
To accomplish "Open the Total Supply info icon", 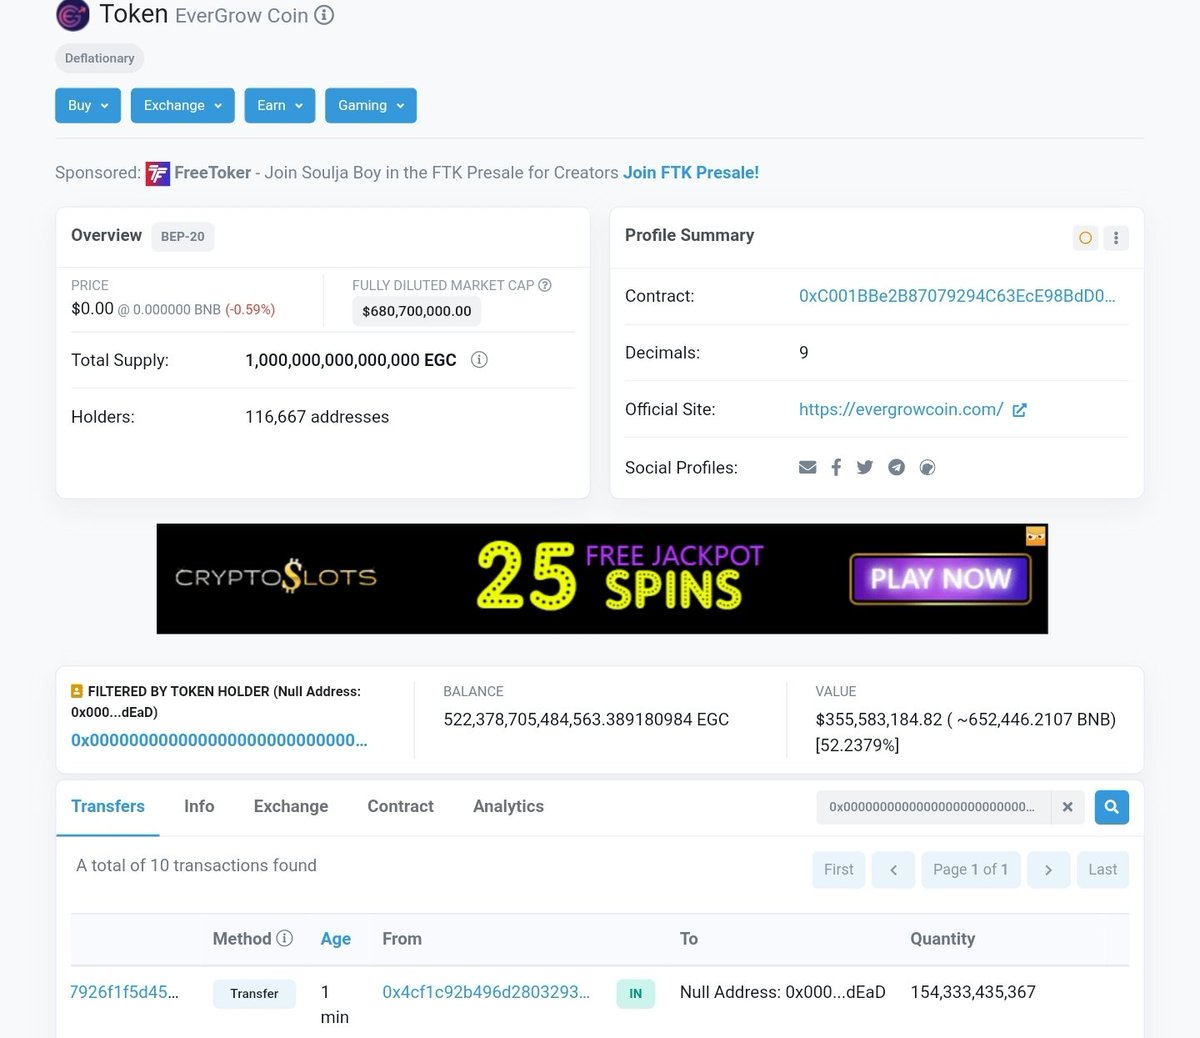I will click(x=479, y=360).
